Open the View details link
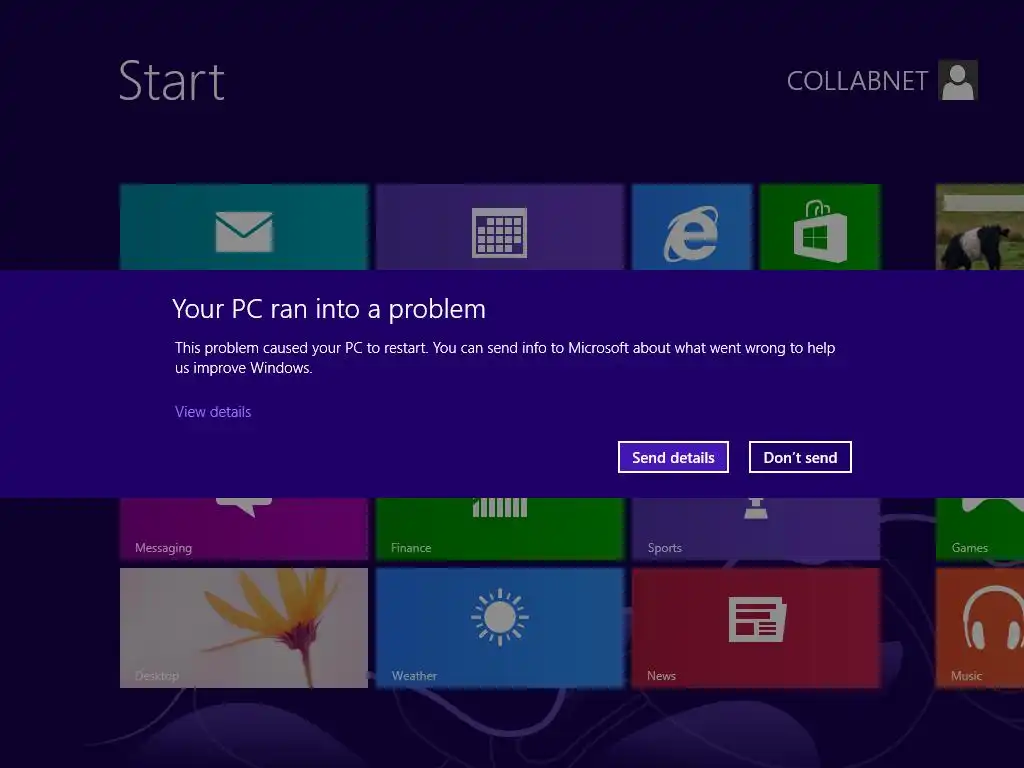The image size is (1024, 768). [x=213, y=412]
